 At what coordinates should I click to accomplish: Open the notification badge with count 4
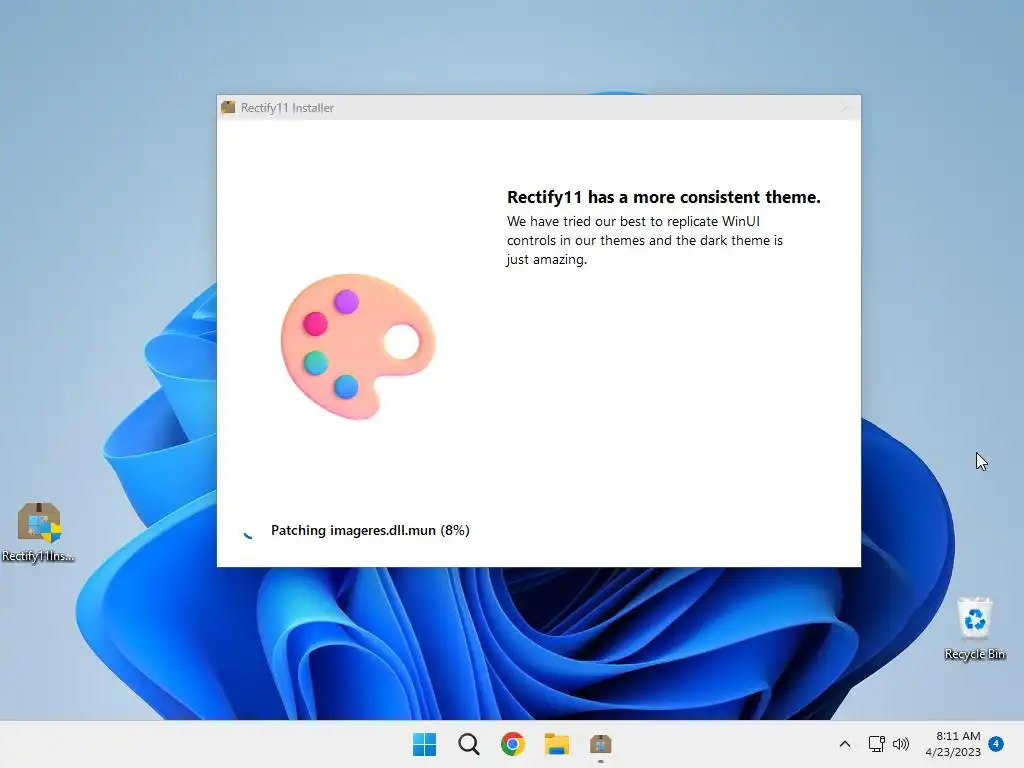[x=996, y=743]
